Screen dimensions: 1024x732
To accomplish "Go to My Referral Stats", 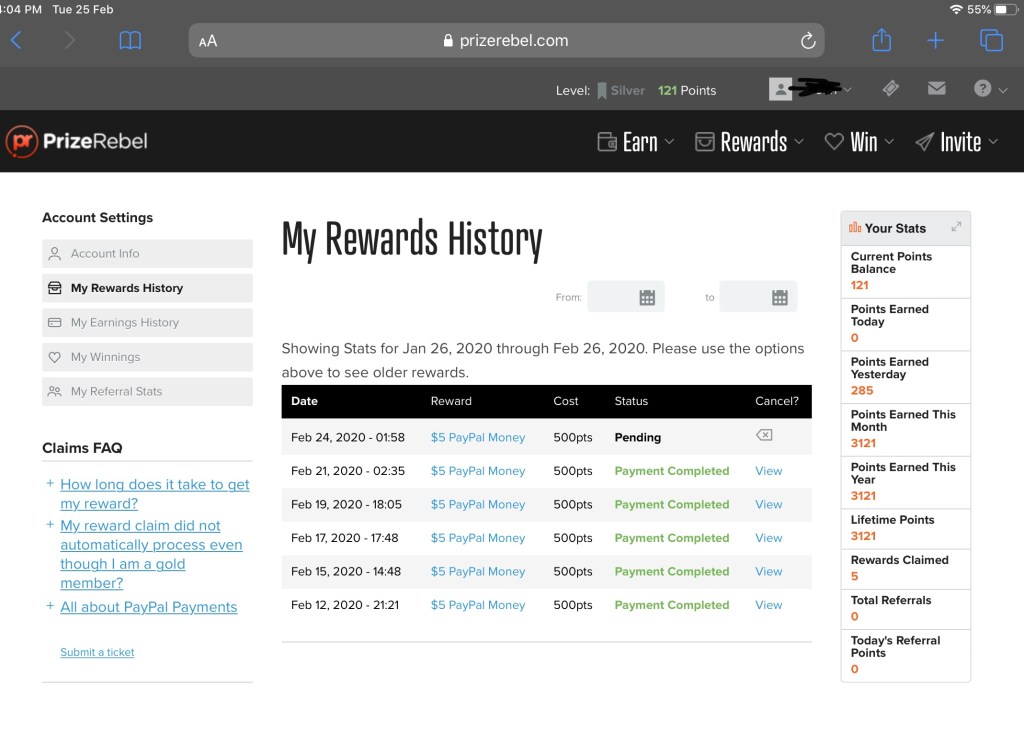I will point(116,392).
